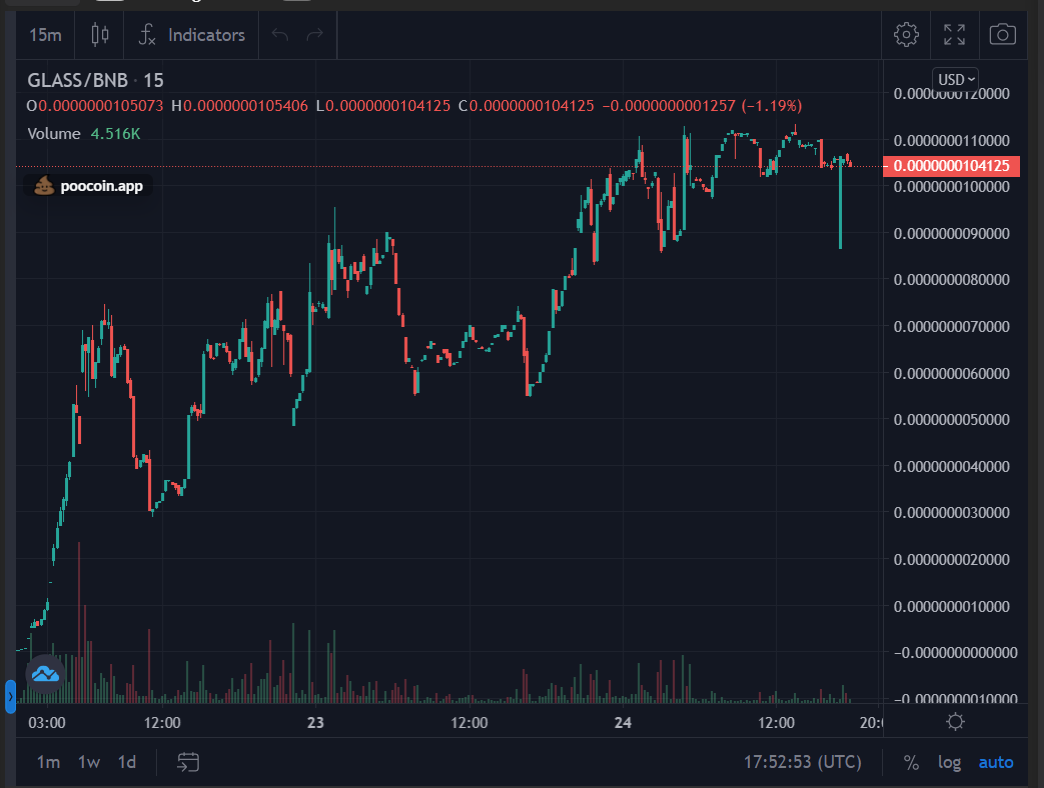Image resolution: width=1044 pixels, height=788 pixels.
Task: Expand the left side panel with the blue arrow
Action: pos(10,697)
